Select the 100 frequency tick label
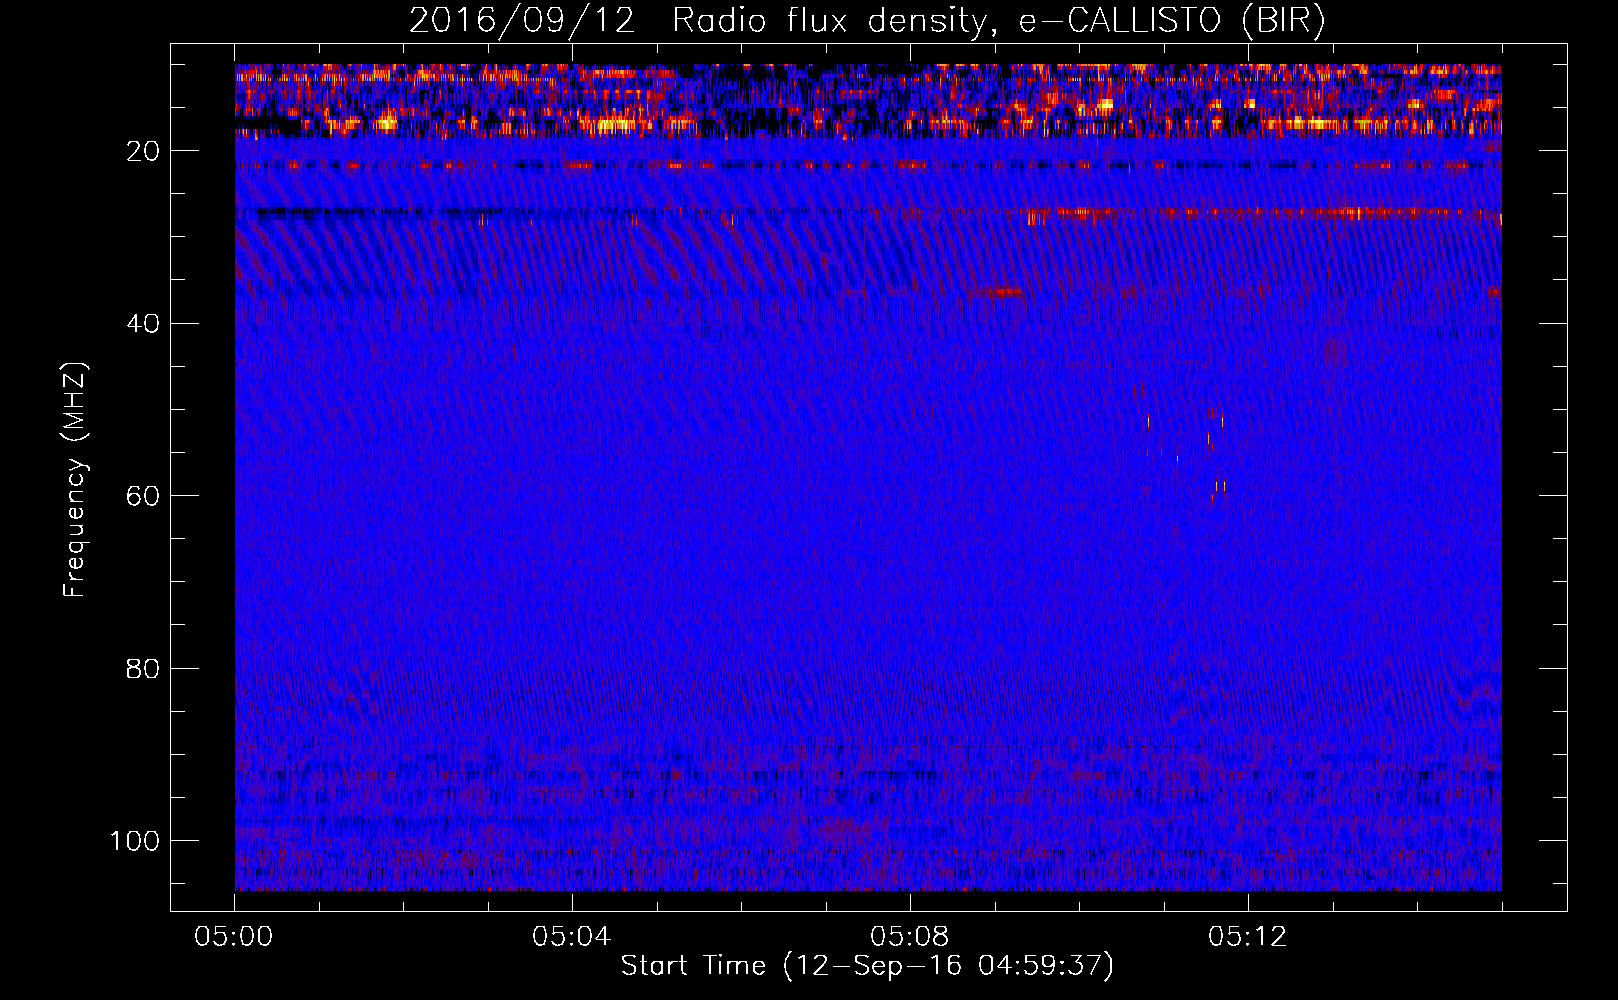 [136, 841]
